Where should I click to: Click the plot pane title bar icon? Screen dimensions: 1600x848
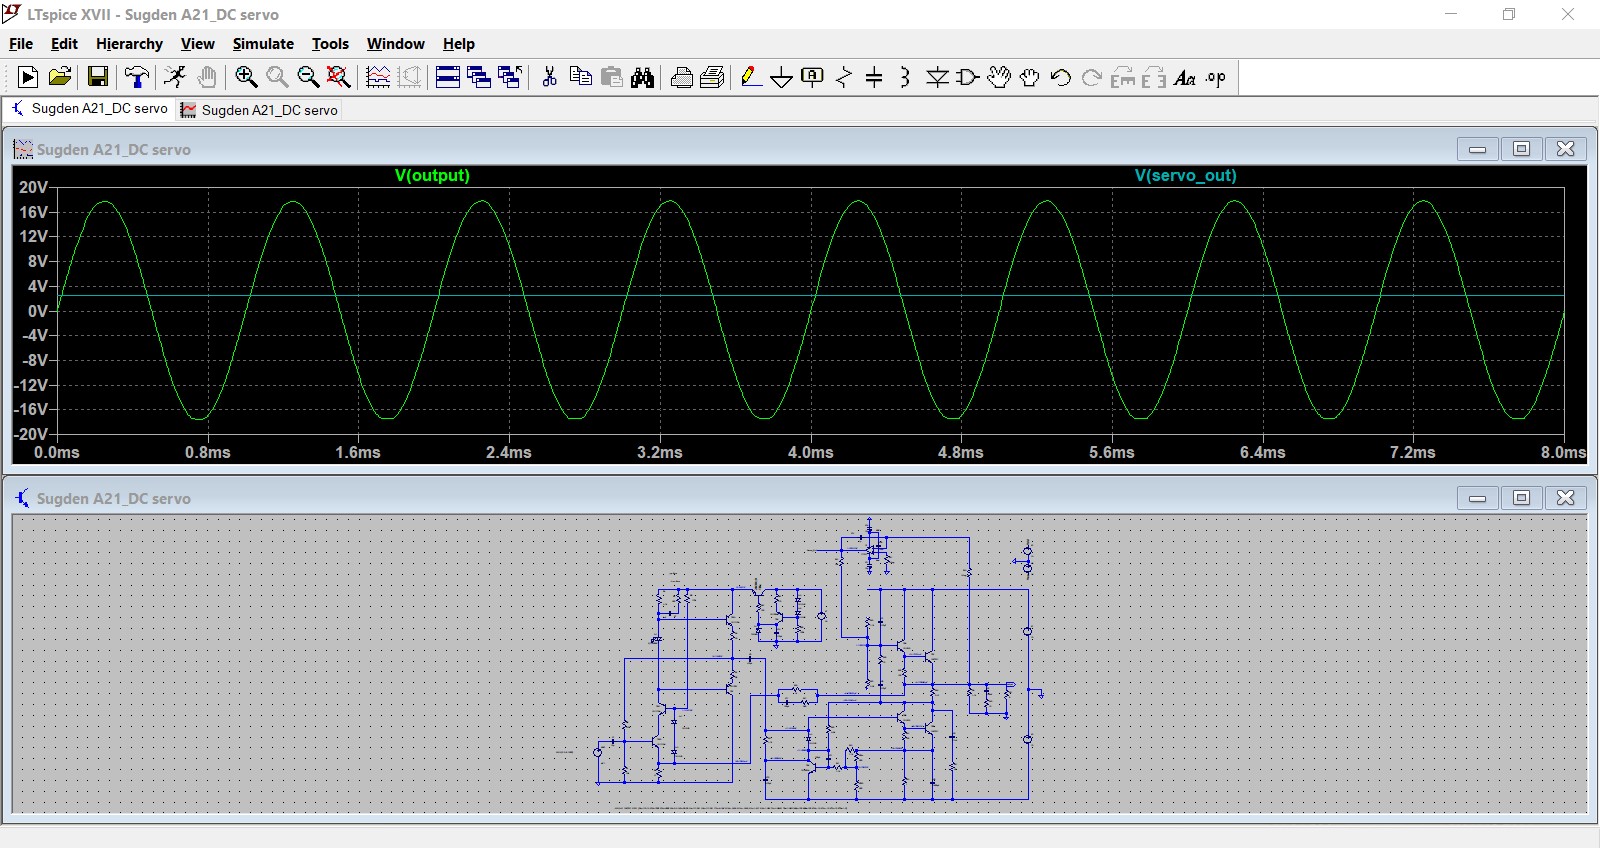[23, 149]
